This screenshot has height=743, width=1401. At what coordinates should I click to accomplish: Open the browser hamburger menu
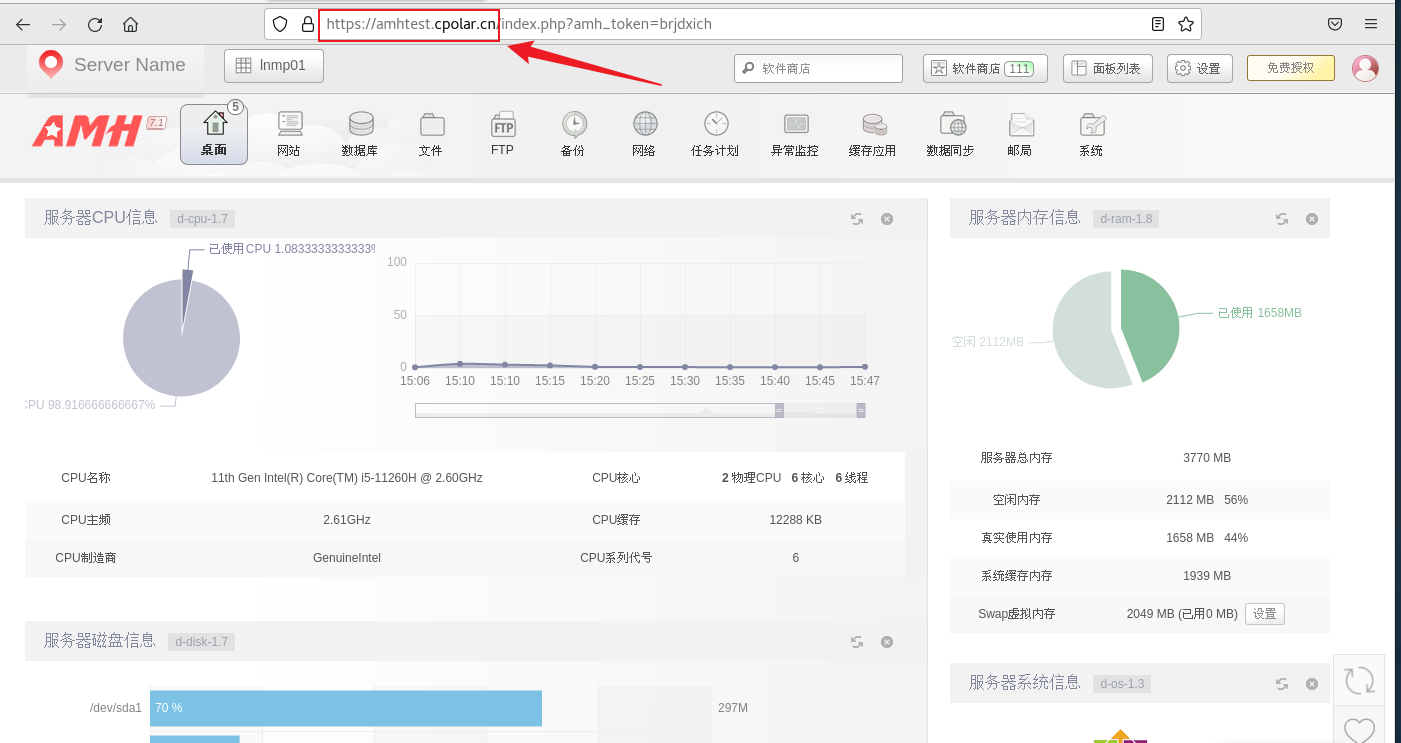pyautogui.click(x=1370, y=24)
